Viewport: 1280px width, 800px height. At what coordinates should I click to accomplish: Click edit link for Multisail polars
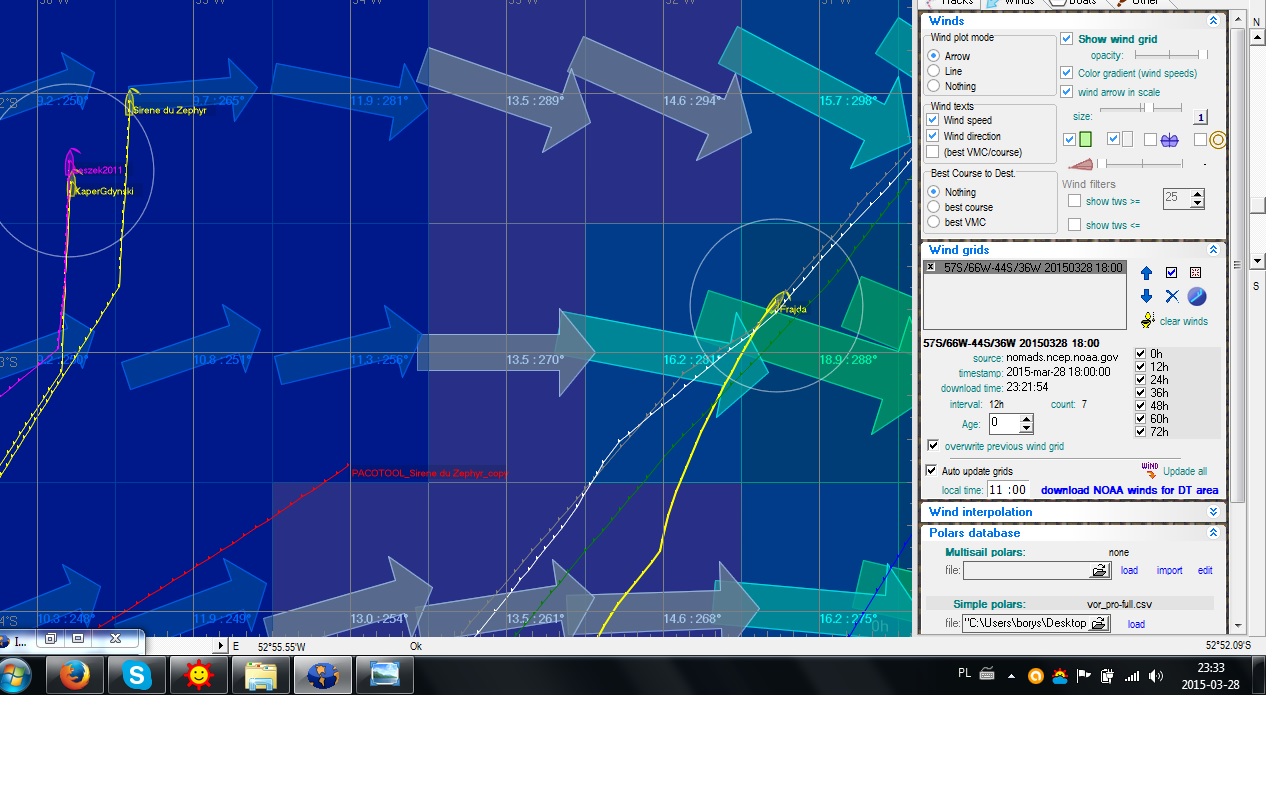tap(1205, 570)
